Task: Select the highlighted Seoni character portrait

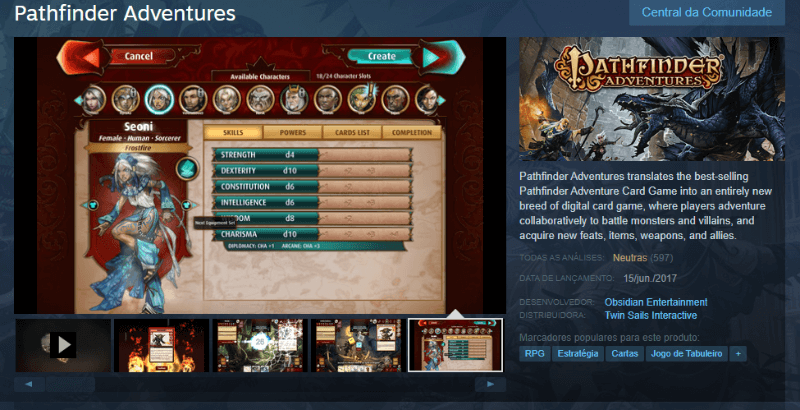Action: click(159, 99)
